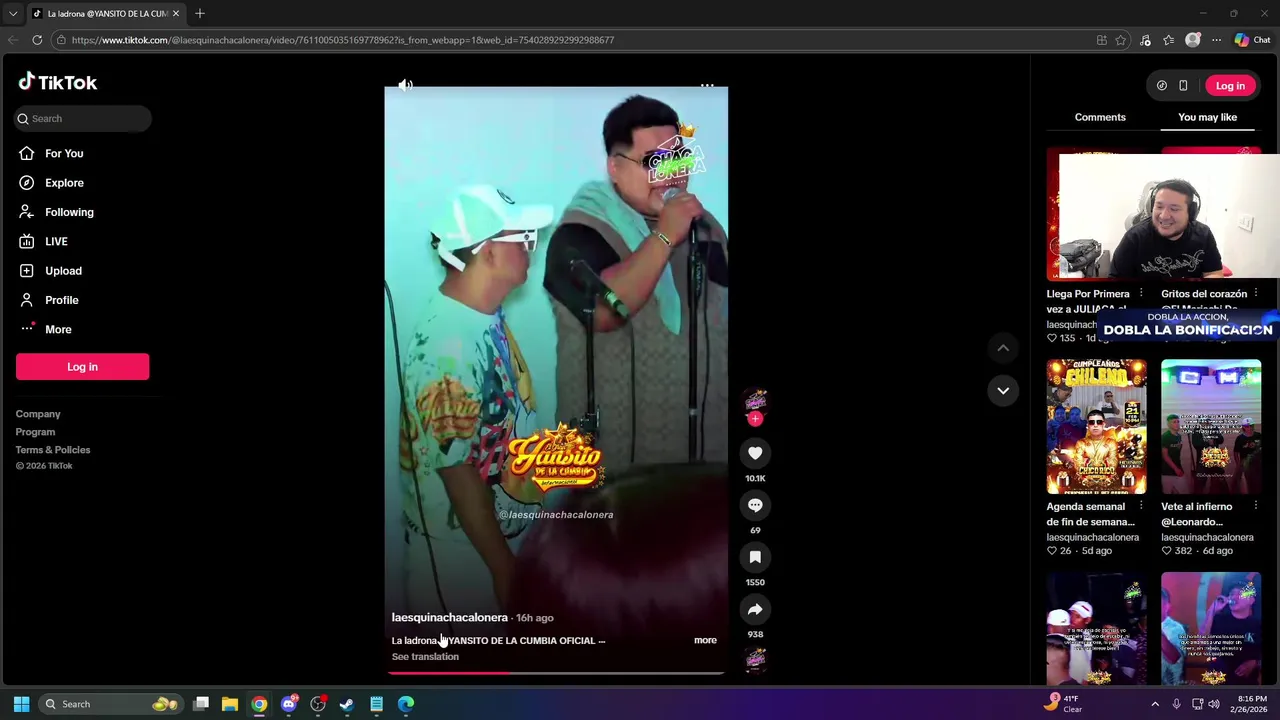Image resolution: width=1280 pixels, height=720 pixels.
Task: Go to next video with down chevron
Action: point(1003,390)
